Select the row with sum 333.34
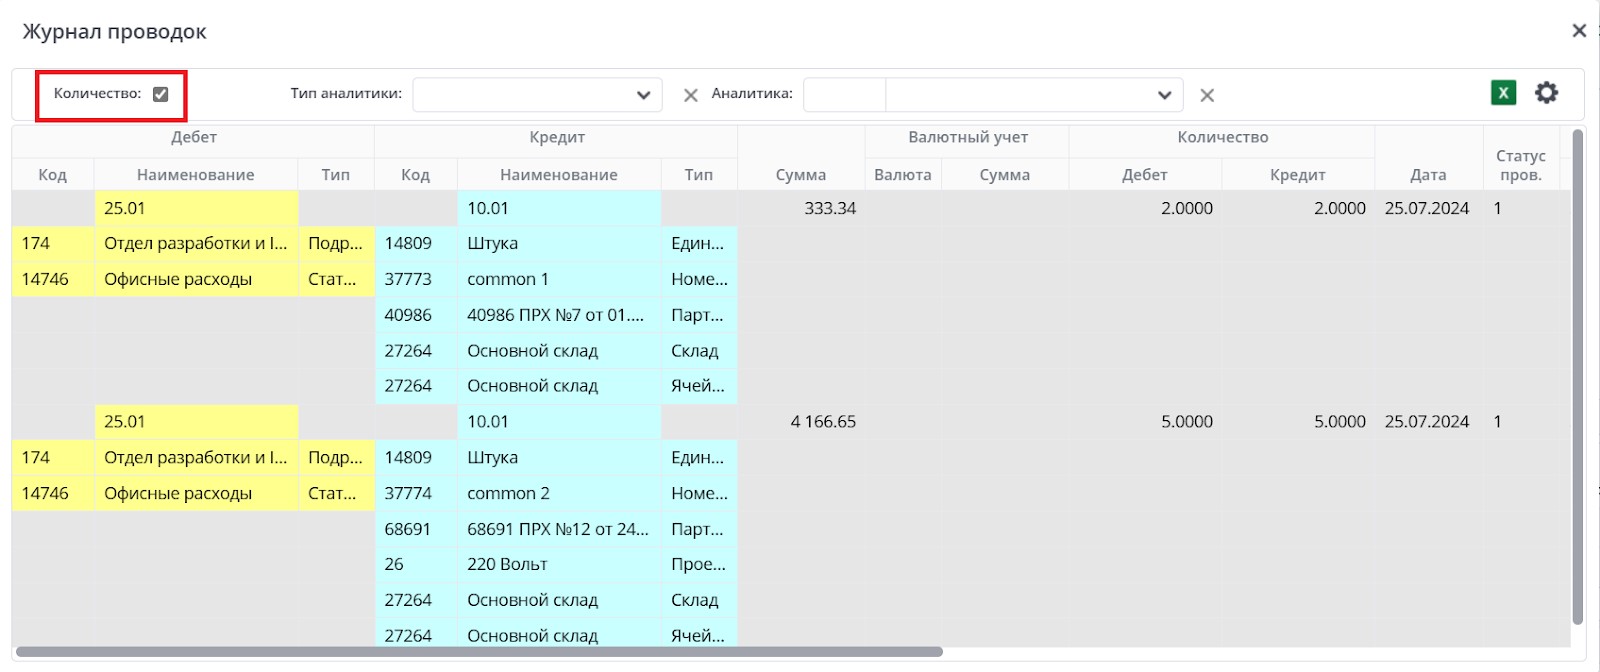Viewport: 1600px width, 672px height. click(830, 209)
